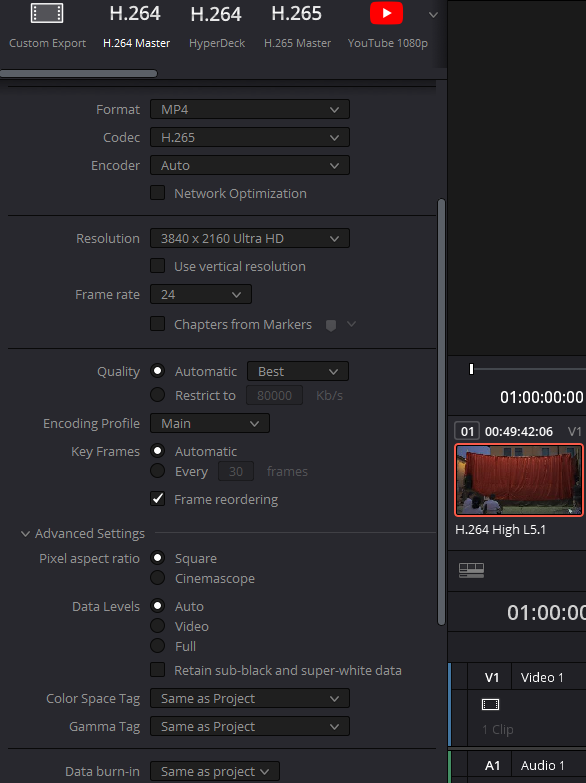Image resolution: width=586 pixels, height=783 pixels.
Task: Open the Quality dropdown set to Best
Action: tap(298, 372)
